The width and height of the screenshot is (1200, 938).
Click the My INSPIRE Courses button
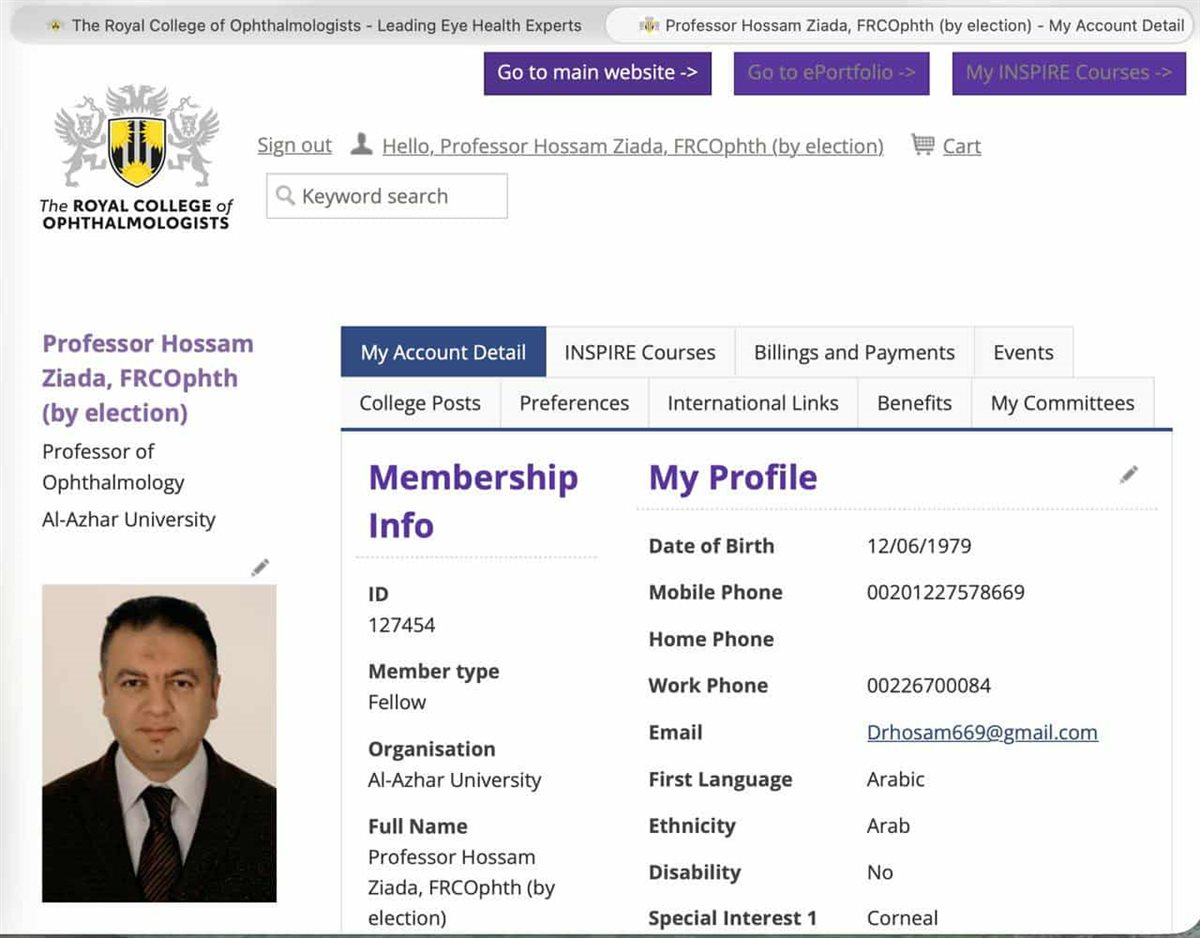[1068, 73]
